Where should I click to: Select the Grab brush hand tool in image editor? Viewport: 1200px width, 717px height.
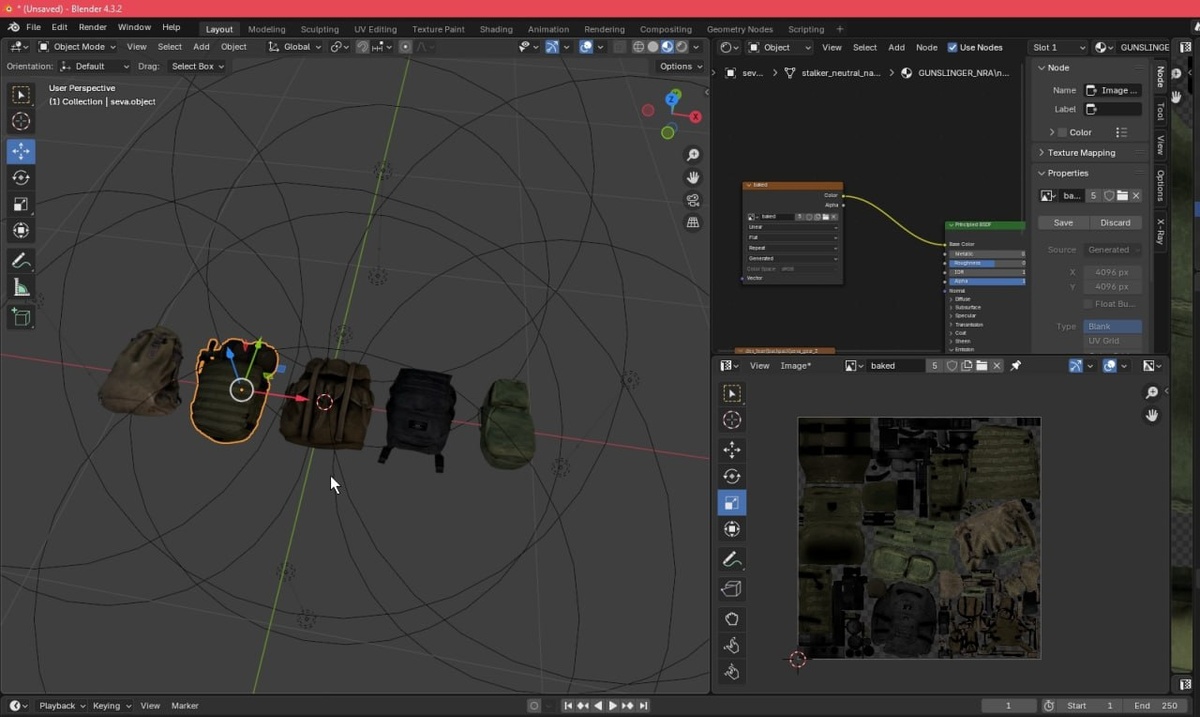click(731, 619)
